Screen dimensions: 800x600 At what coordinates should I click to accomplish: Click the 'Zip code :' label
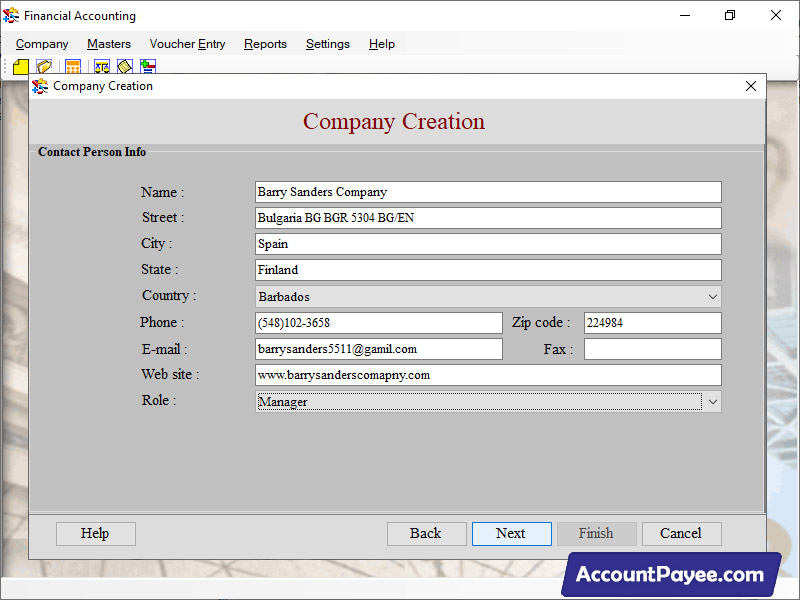click(x=541, y=322)
